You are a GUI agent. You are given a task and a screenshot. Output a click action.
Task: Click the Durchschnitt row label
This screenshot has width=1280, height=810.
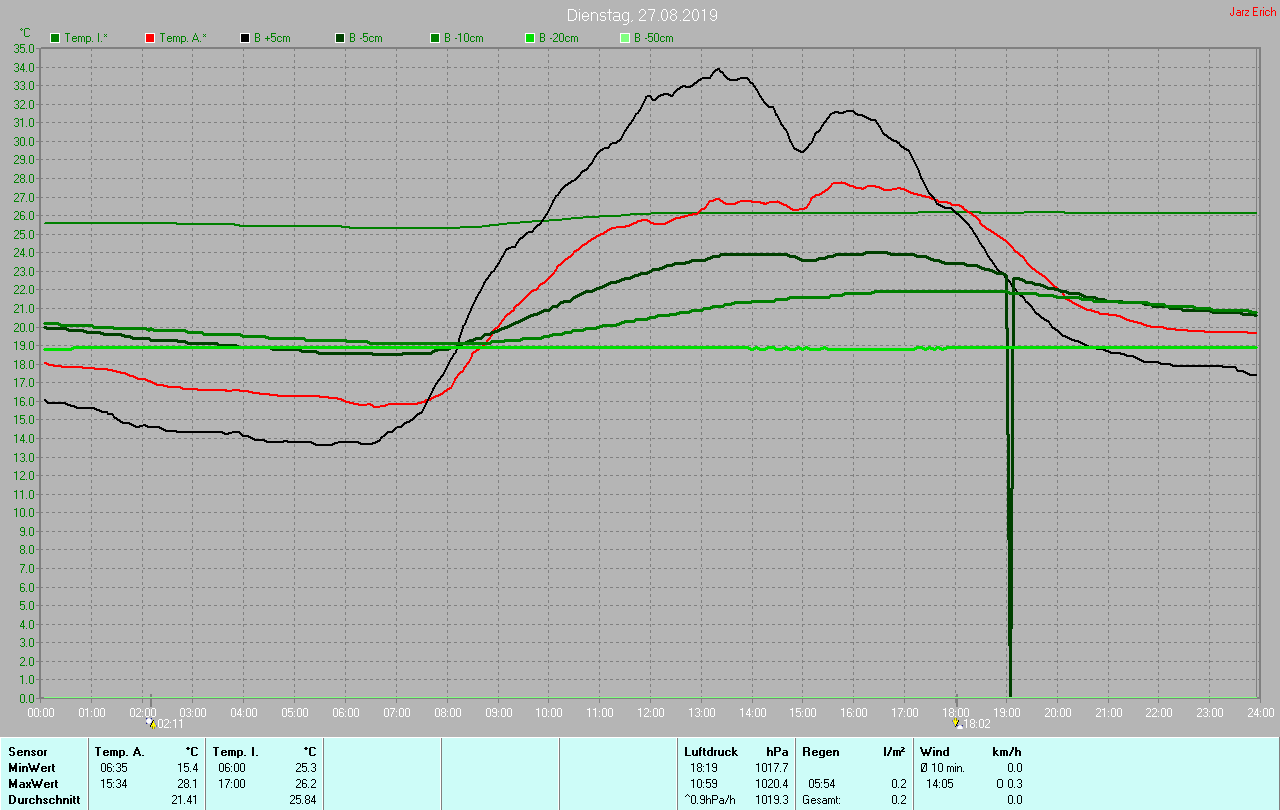pyautogui.click(x=43, y=800)
